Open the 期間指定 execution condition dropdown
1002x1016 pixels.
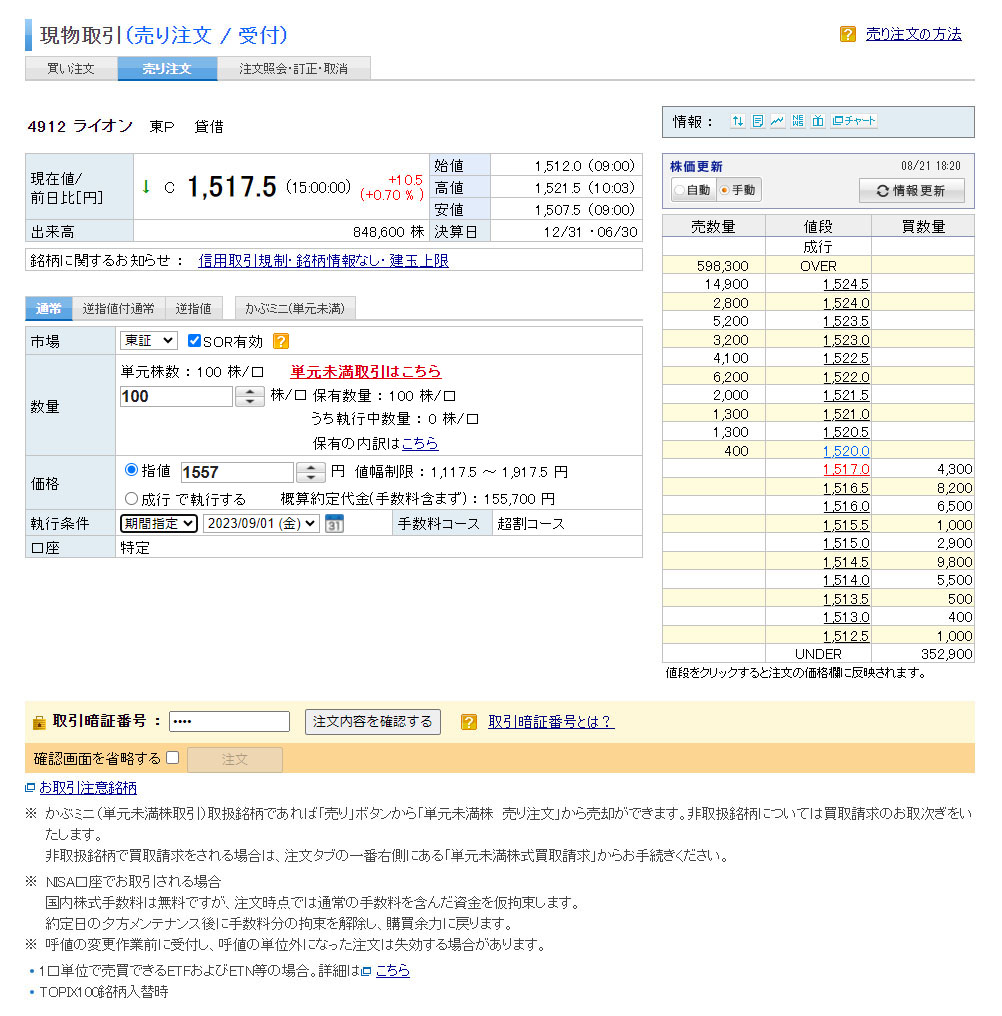159,523
